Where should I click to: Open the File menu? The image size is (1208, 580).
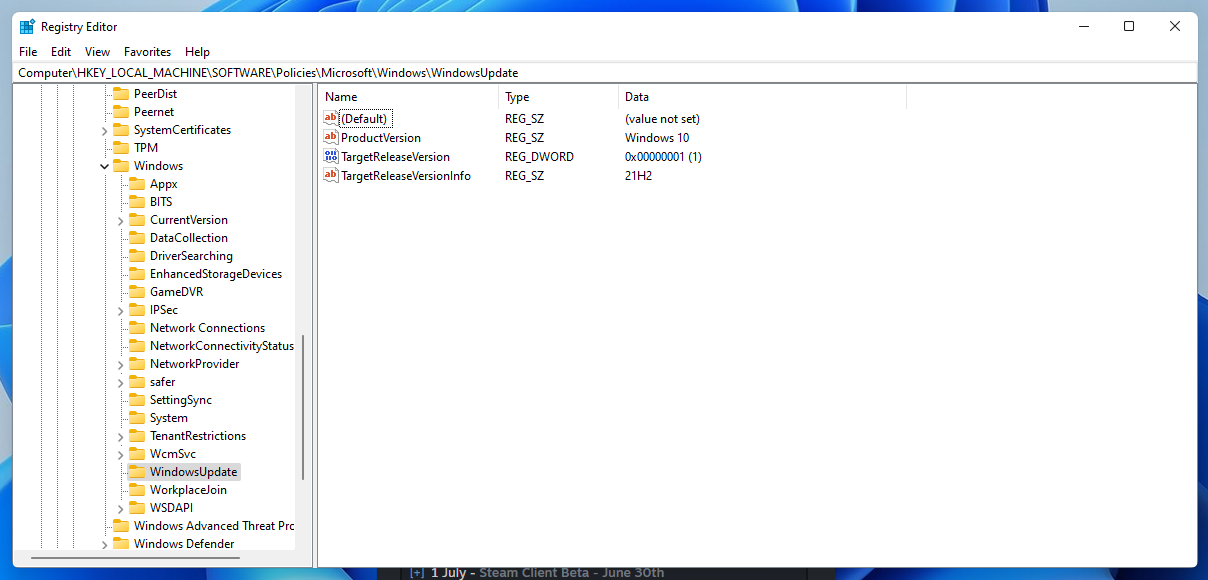click(x=28, y=52)
